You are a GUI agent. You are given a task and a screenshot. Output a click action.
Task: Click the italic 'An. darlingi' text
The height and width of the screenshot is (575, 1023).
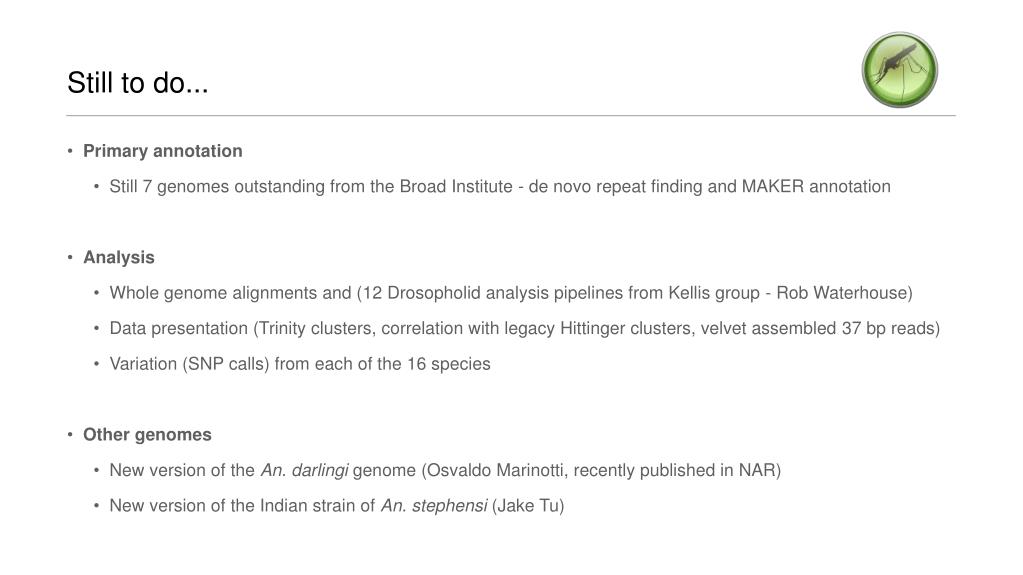(304, 471)
